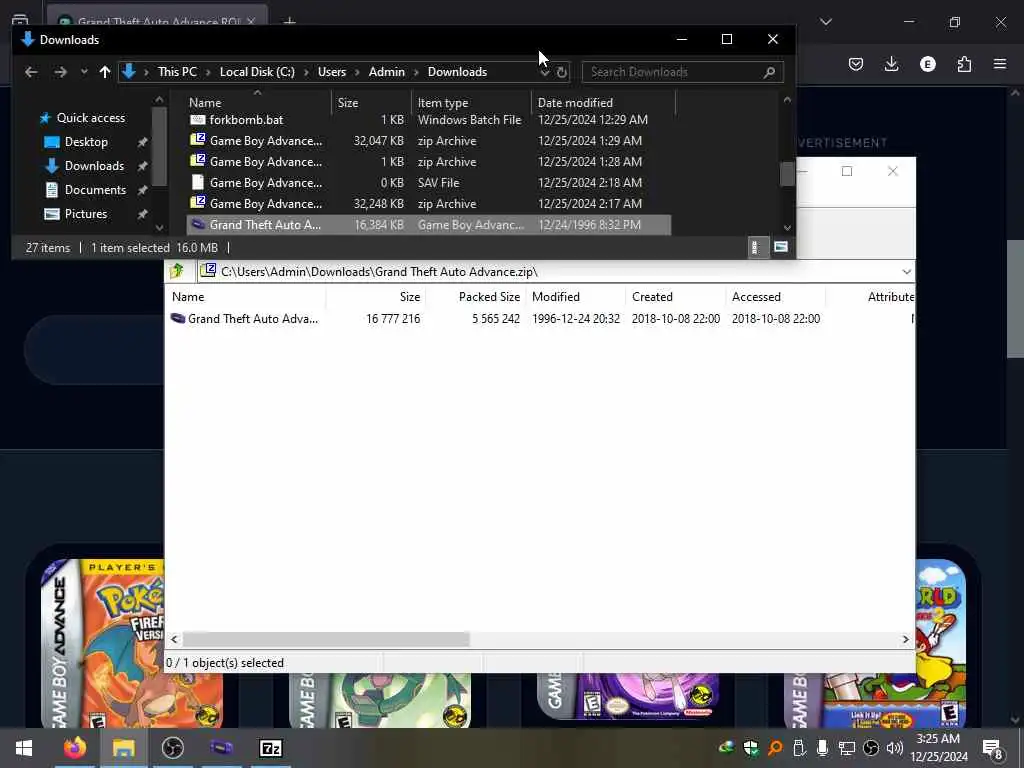Image resolution: width=1024 pixels, height=768 pixels.
Task: Open the Game Boy emulator taskbar icon
Action: pyautogui.click(x=221, y=748)
